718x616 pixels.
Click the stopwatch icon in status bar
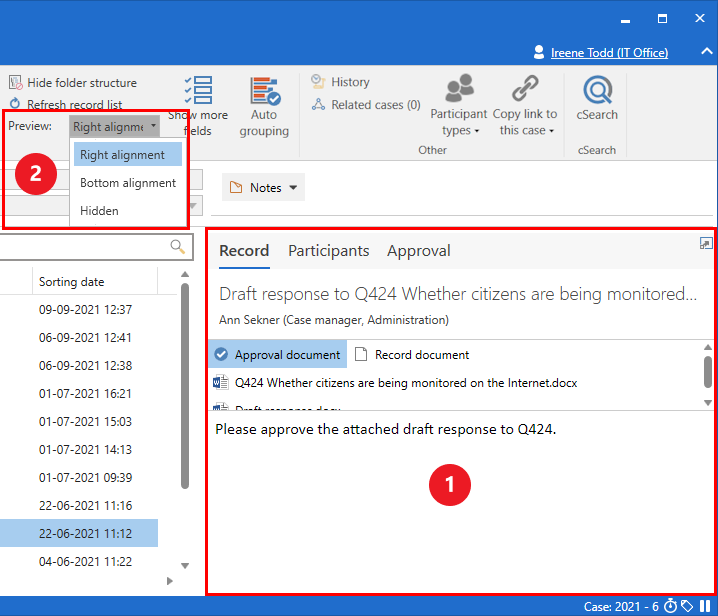click(670, 606)
